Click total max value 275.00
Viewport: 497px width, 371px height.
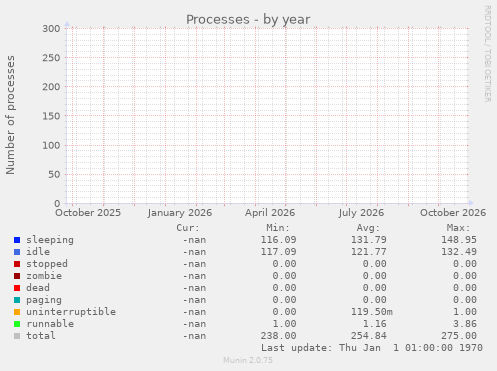coord(459,336)
